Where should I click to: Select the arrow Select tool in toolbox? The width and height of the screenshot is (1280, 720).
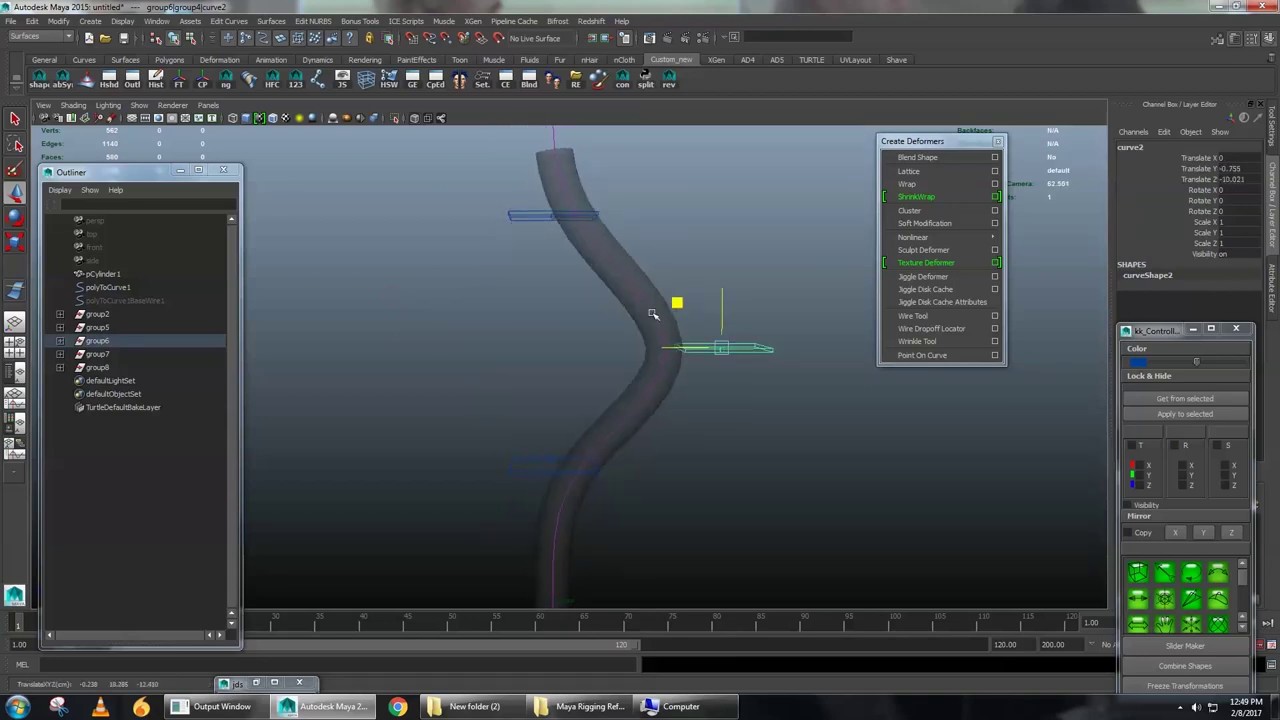pos(14,118)
